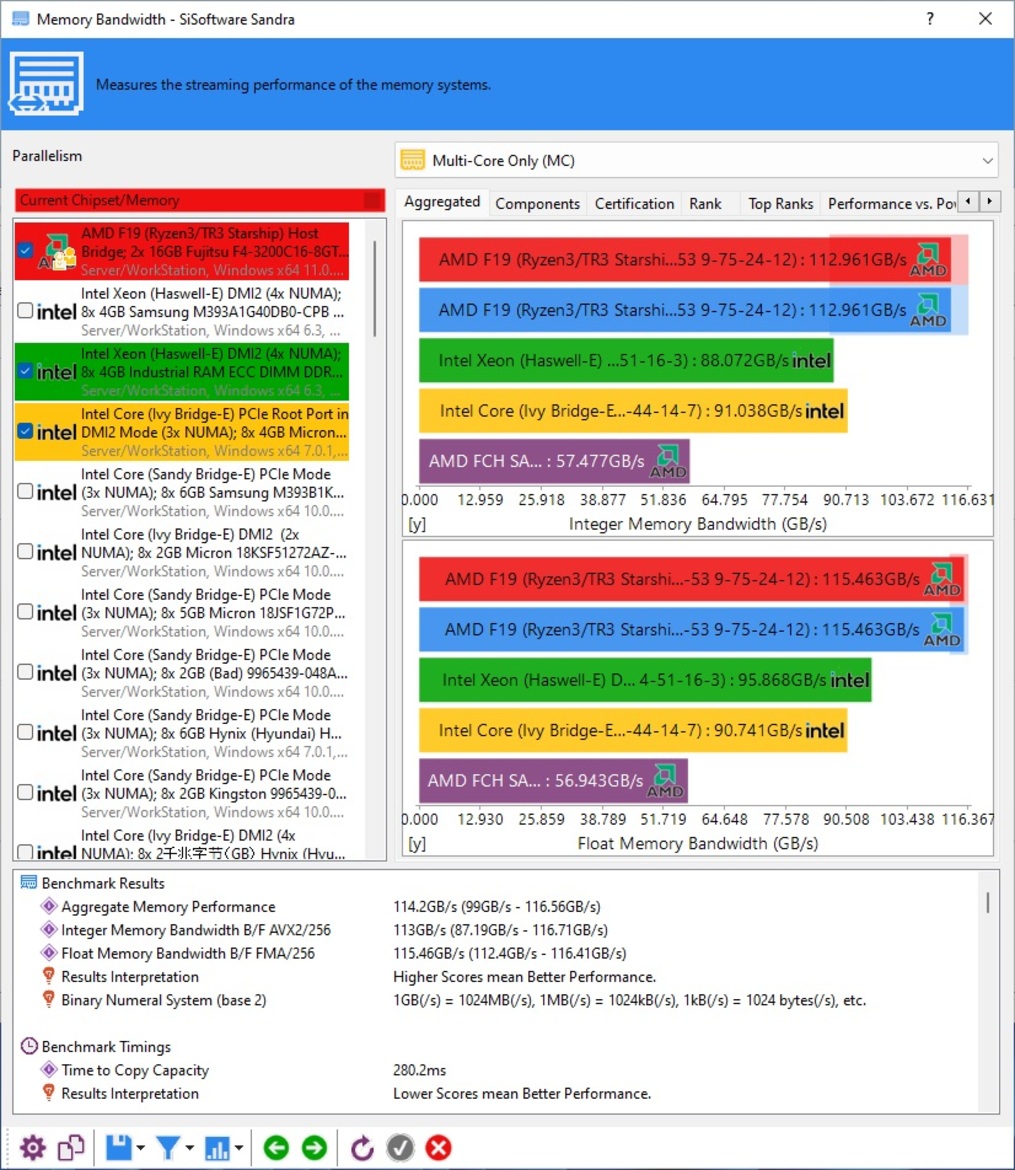
Task: Go forward with green right arrow
Action: tap(314, 1148)
